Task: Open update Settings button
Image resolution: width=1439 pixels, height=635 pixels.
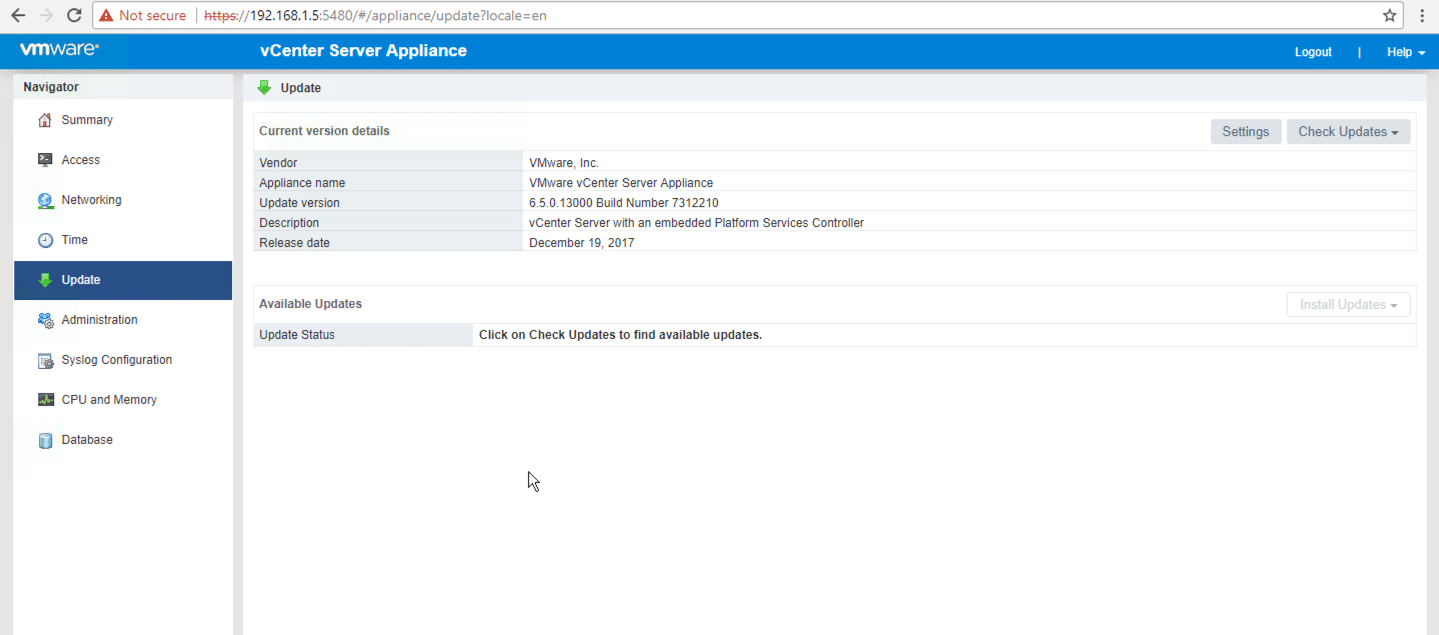Action: pos(1245,132)
